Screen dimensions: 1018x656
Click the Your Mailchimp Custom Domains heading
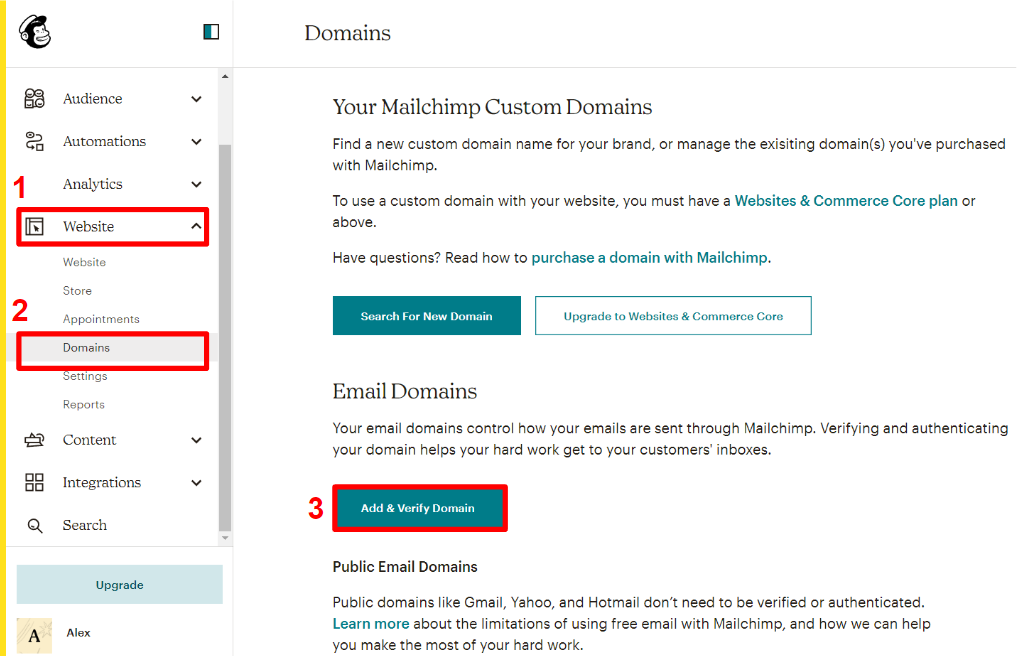point(492,107)
